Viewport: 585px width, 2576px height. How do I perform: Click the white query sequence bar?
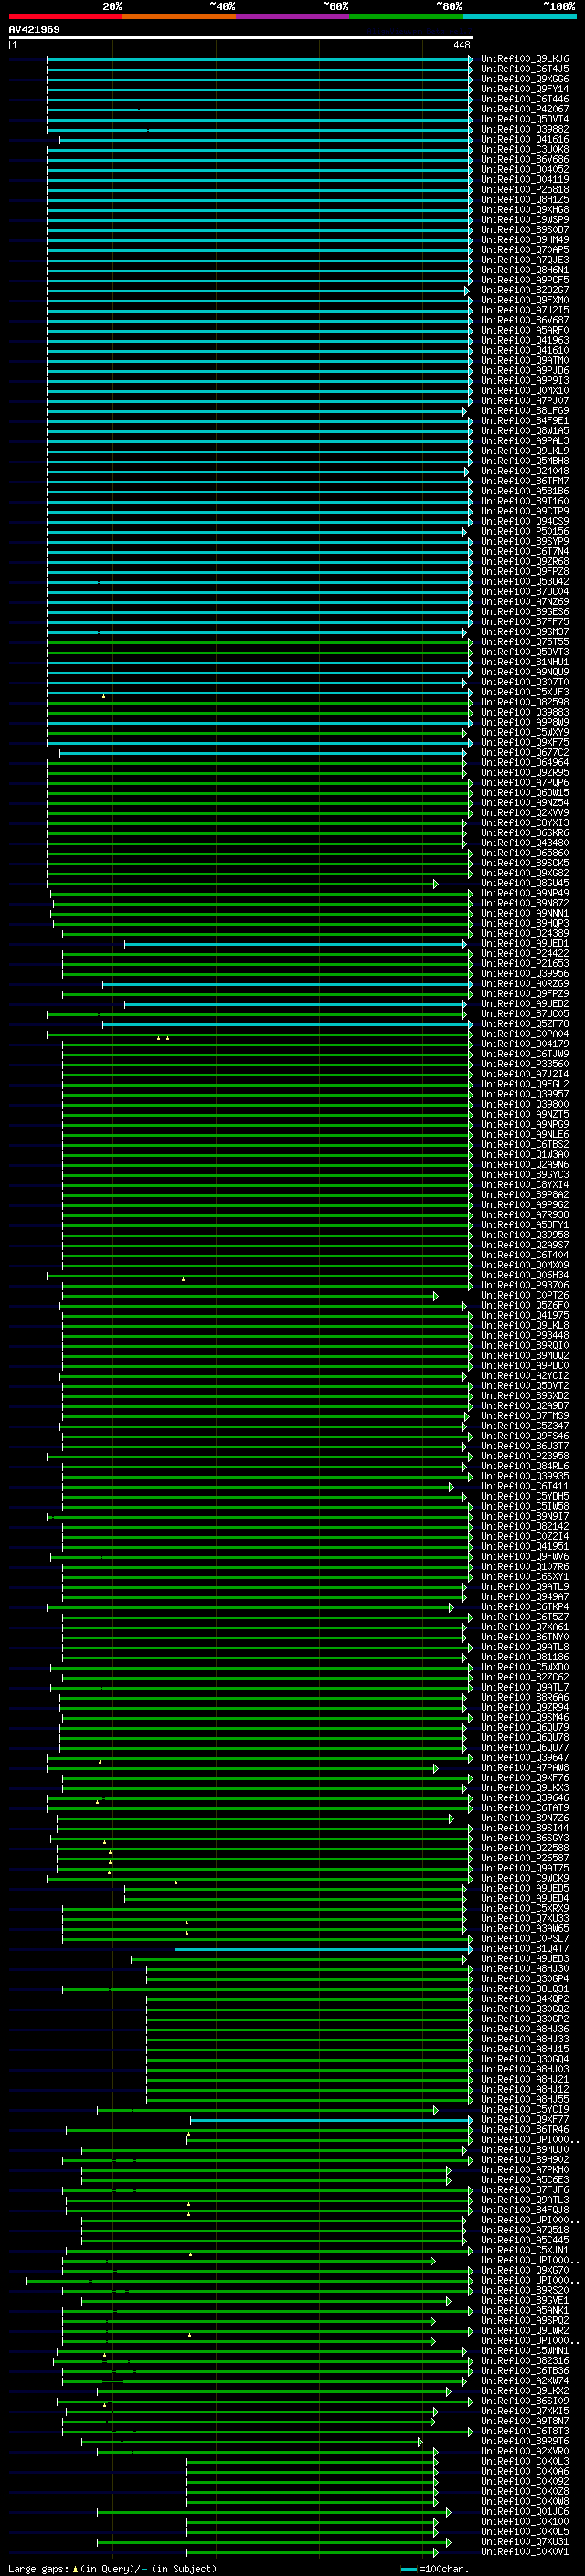241,37
